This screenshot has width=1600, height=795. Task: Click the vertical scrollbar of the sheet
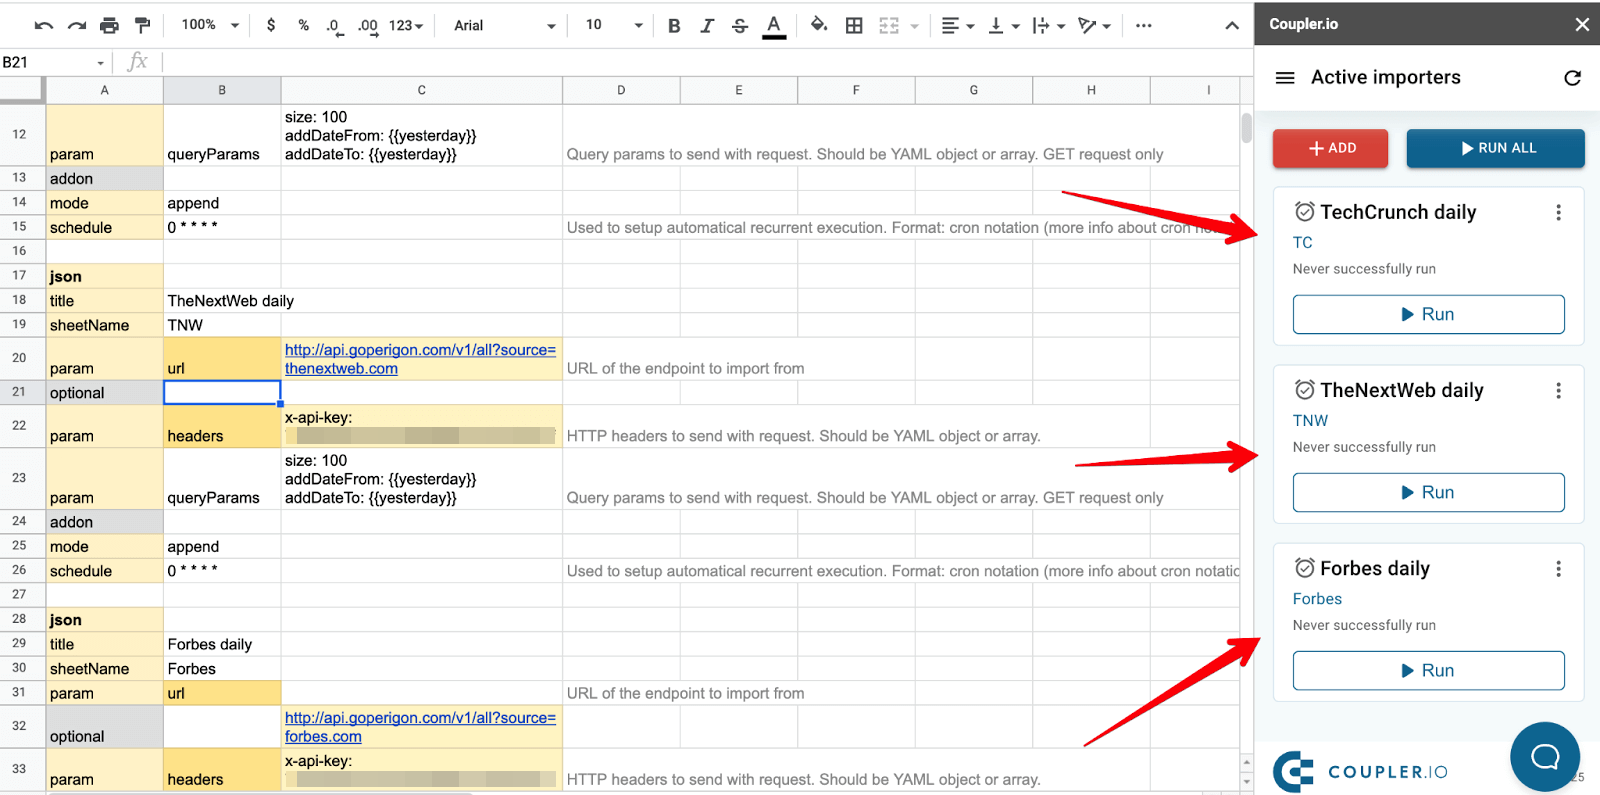pyautogui.click(x=1246, y=128)
